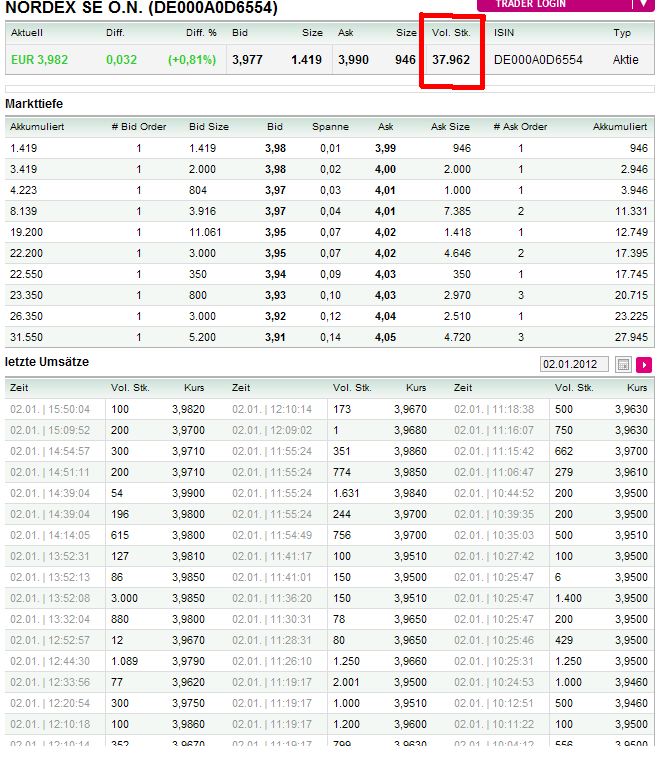Click the top Bid value 3,977
This screenshot has height=762, width=665.
(247, 60)
